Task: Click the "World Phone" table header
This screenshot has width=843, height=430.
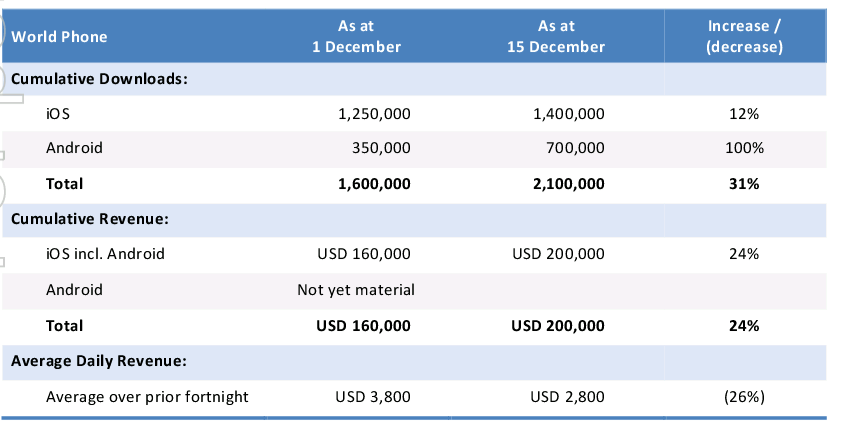Action: tap(60, 37)
